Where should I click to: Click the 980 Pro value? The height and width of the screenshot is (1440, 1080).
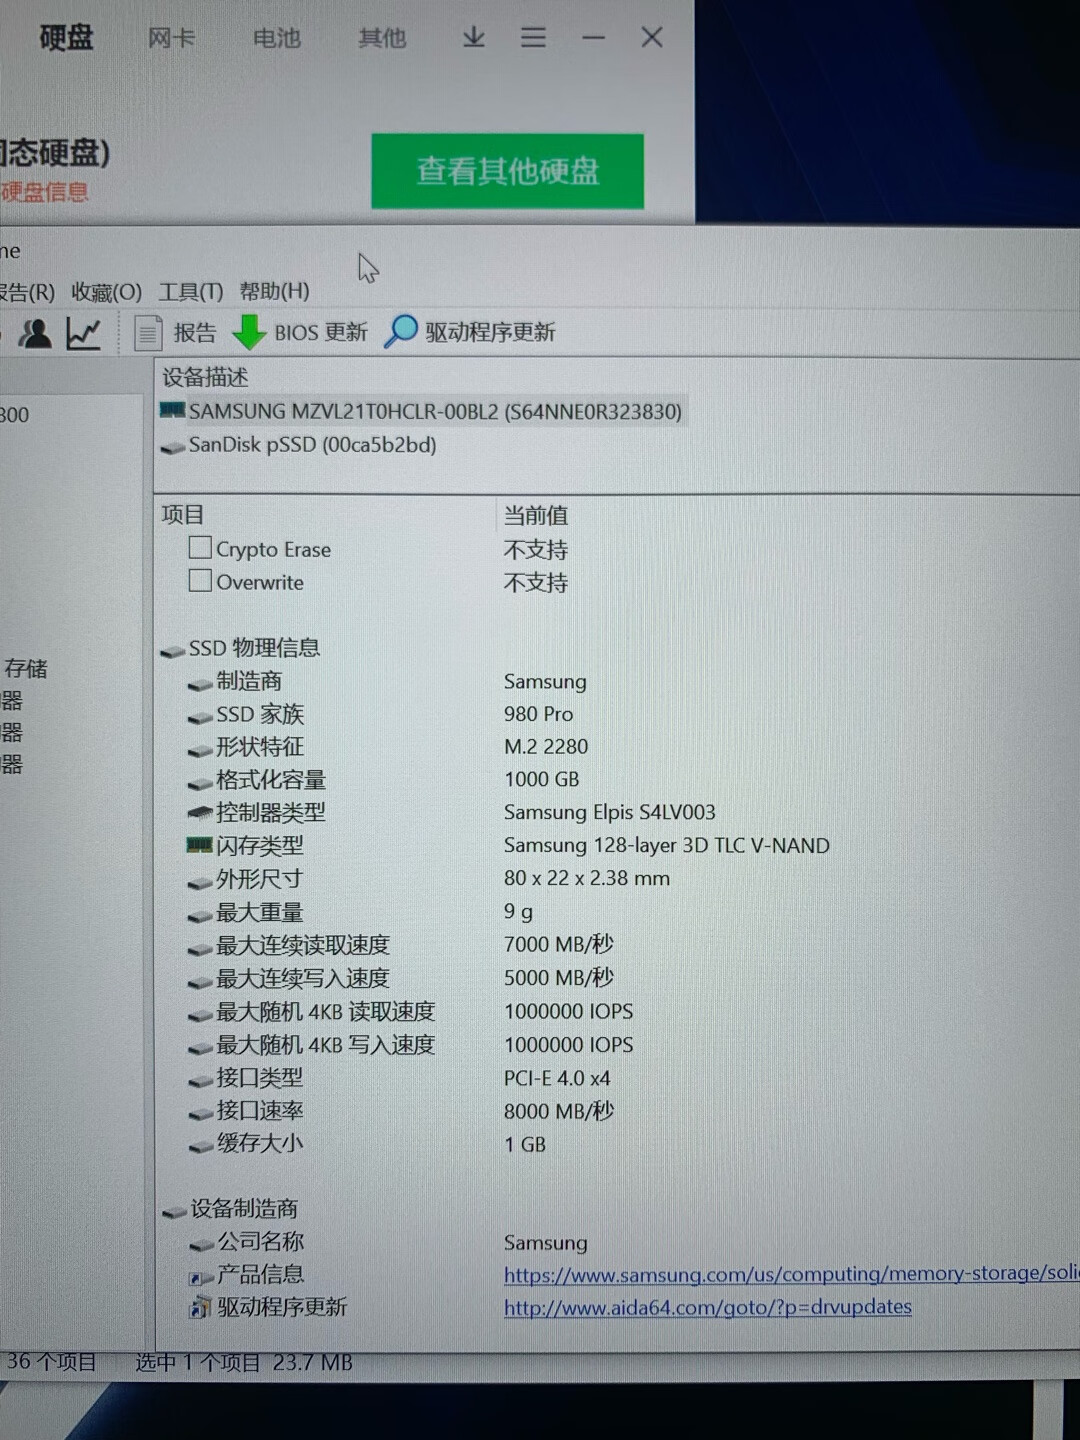tap(538, 714)
